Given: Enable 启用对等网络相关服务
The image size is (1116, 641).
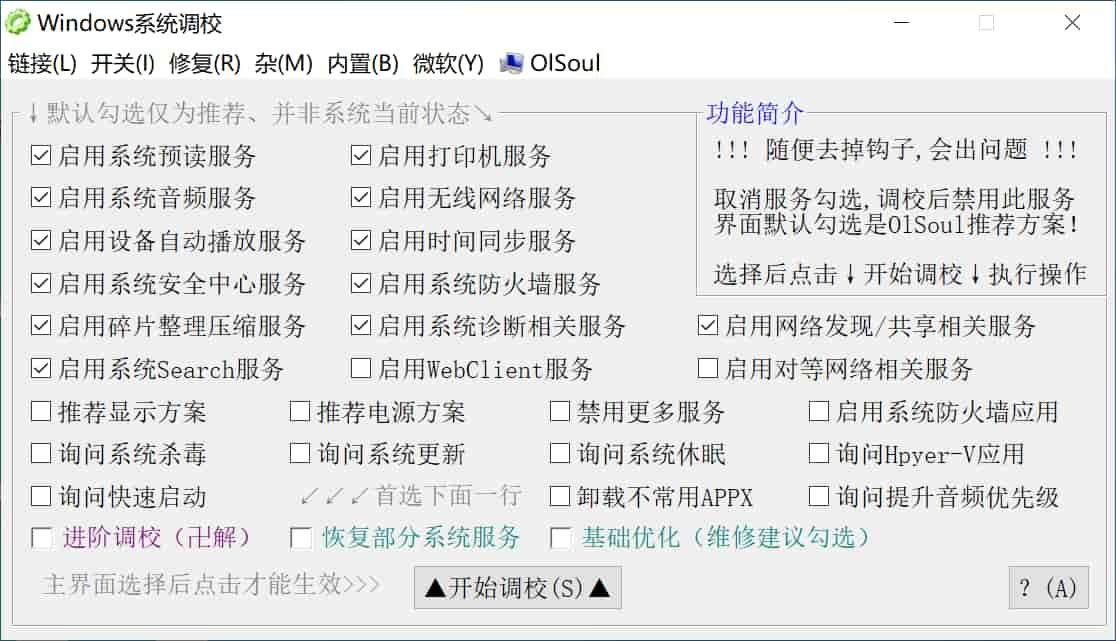Looking at the screenshot, I should [707, 368].
